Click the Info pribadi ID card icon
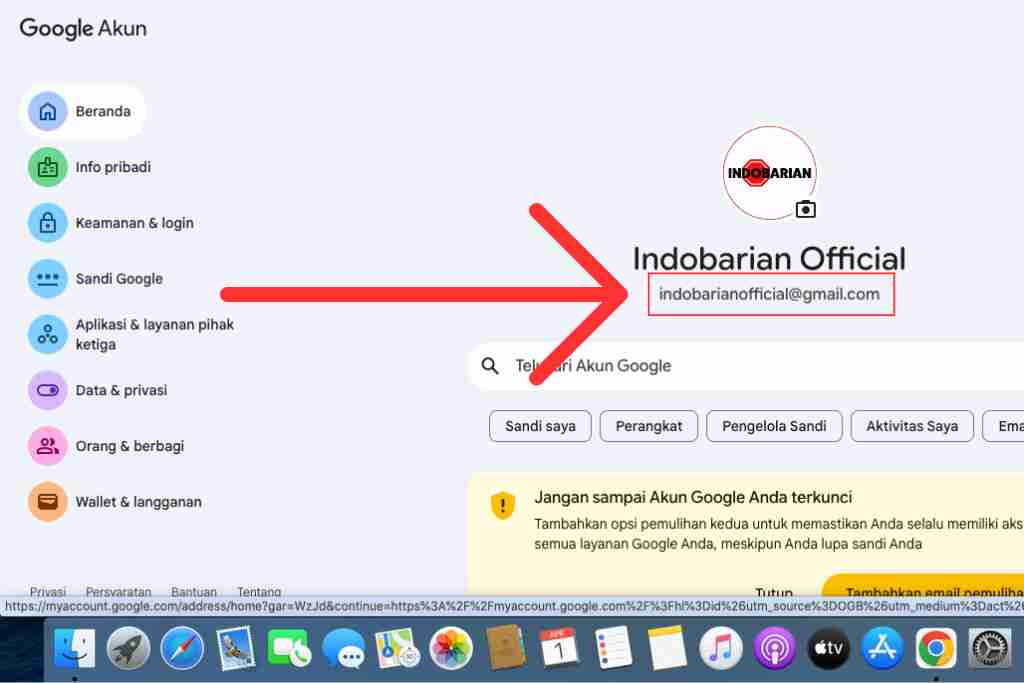The width and height of the screenshot is (1024, 683). (47, 167)
